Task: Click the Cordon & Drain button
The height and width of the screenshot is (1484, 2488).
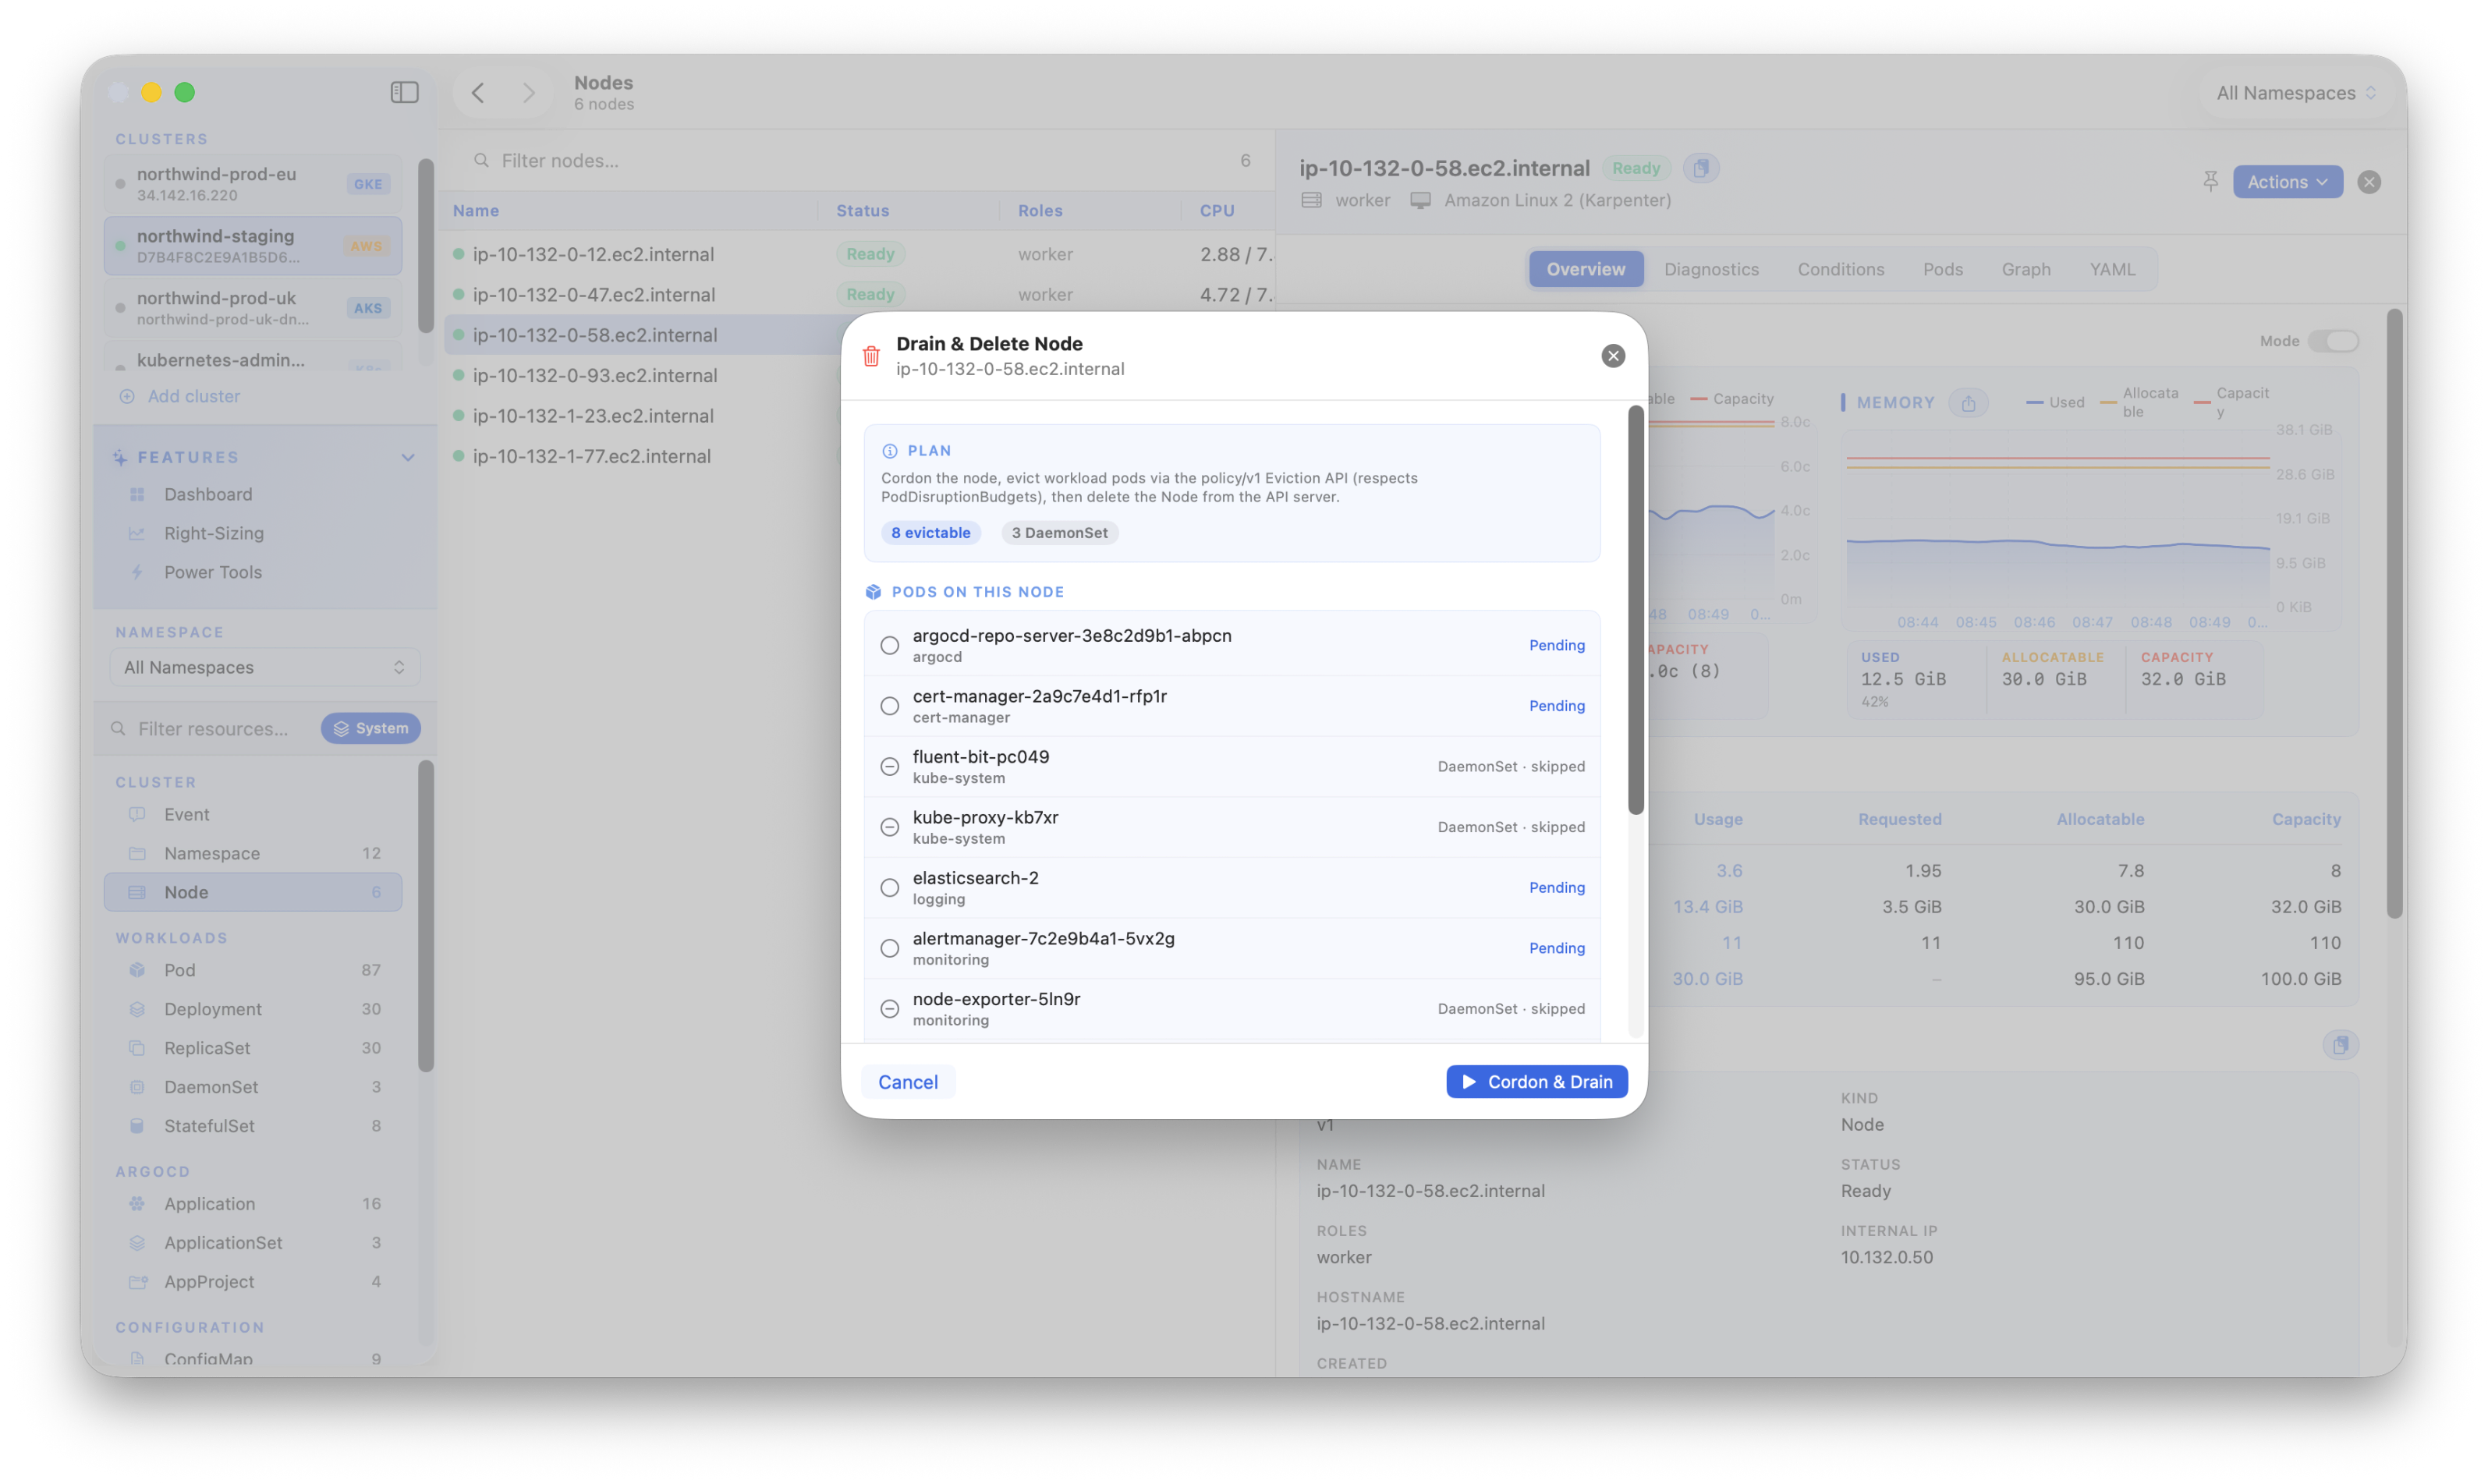Action: click(1536, 1082)
